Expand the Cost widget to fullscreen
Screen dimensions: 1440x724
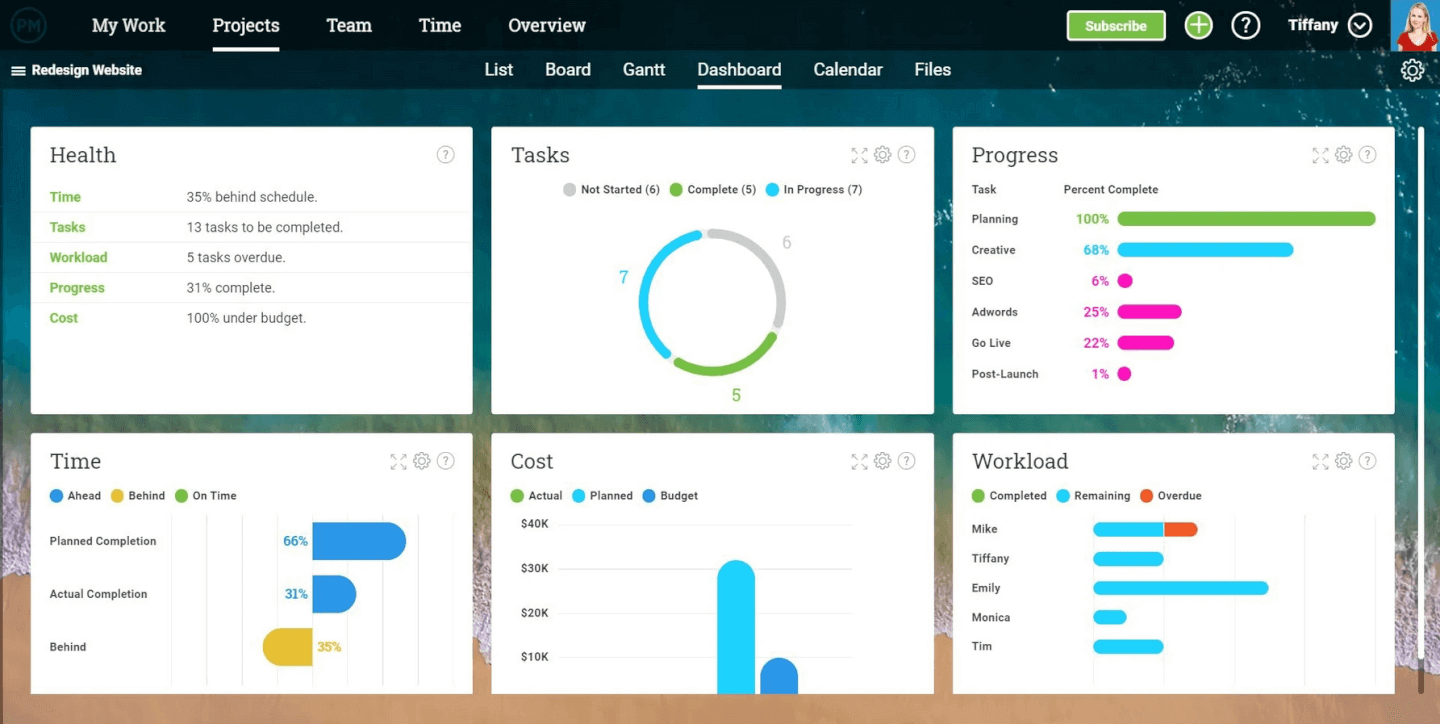(859, 461)
